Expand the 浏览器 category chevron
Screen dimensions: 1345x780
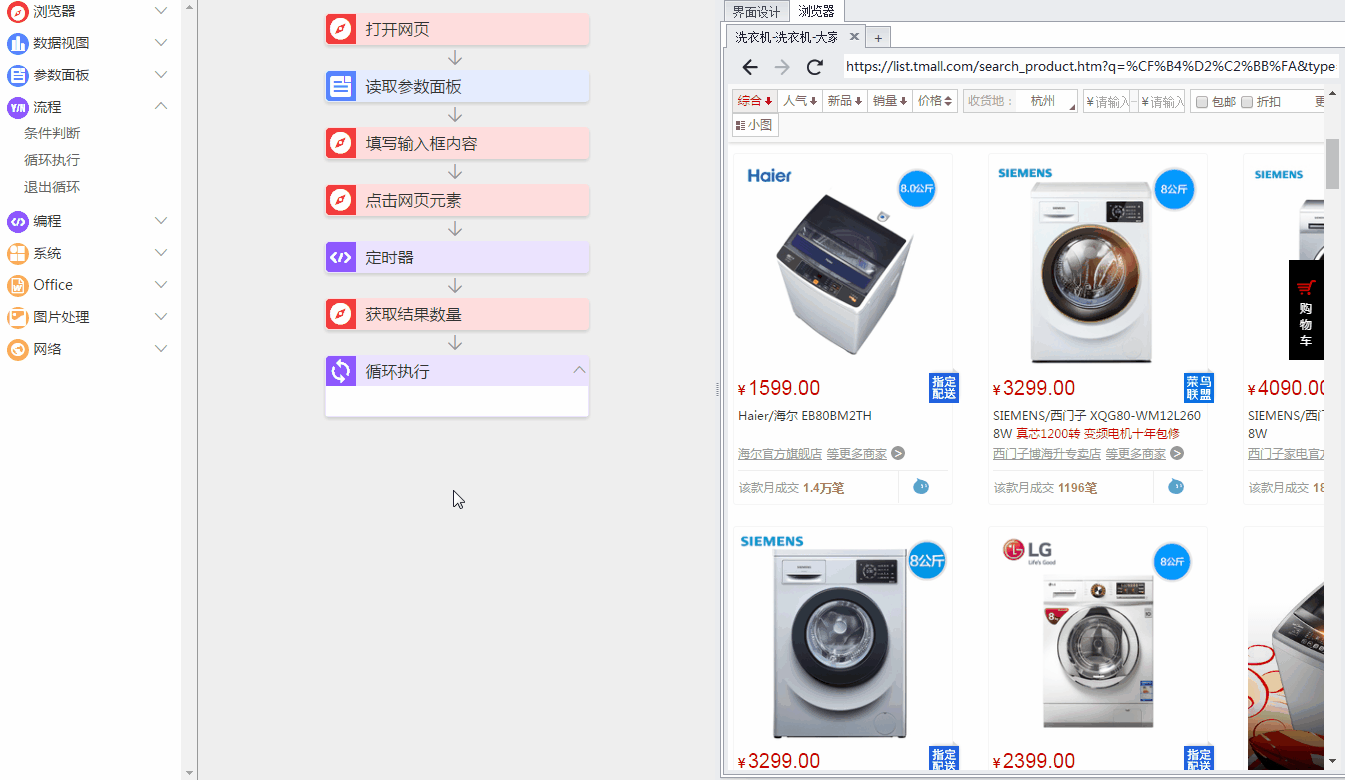161,11
